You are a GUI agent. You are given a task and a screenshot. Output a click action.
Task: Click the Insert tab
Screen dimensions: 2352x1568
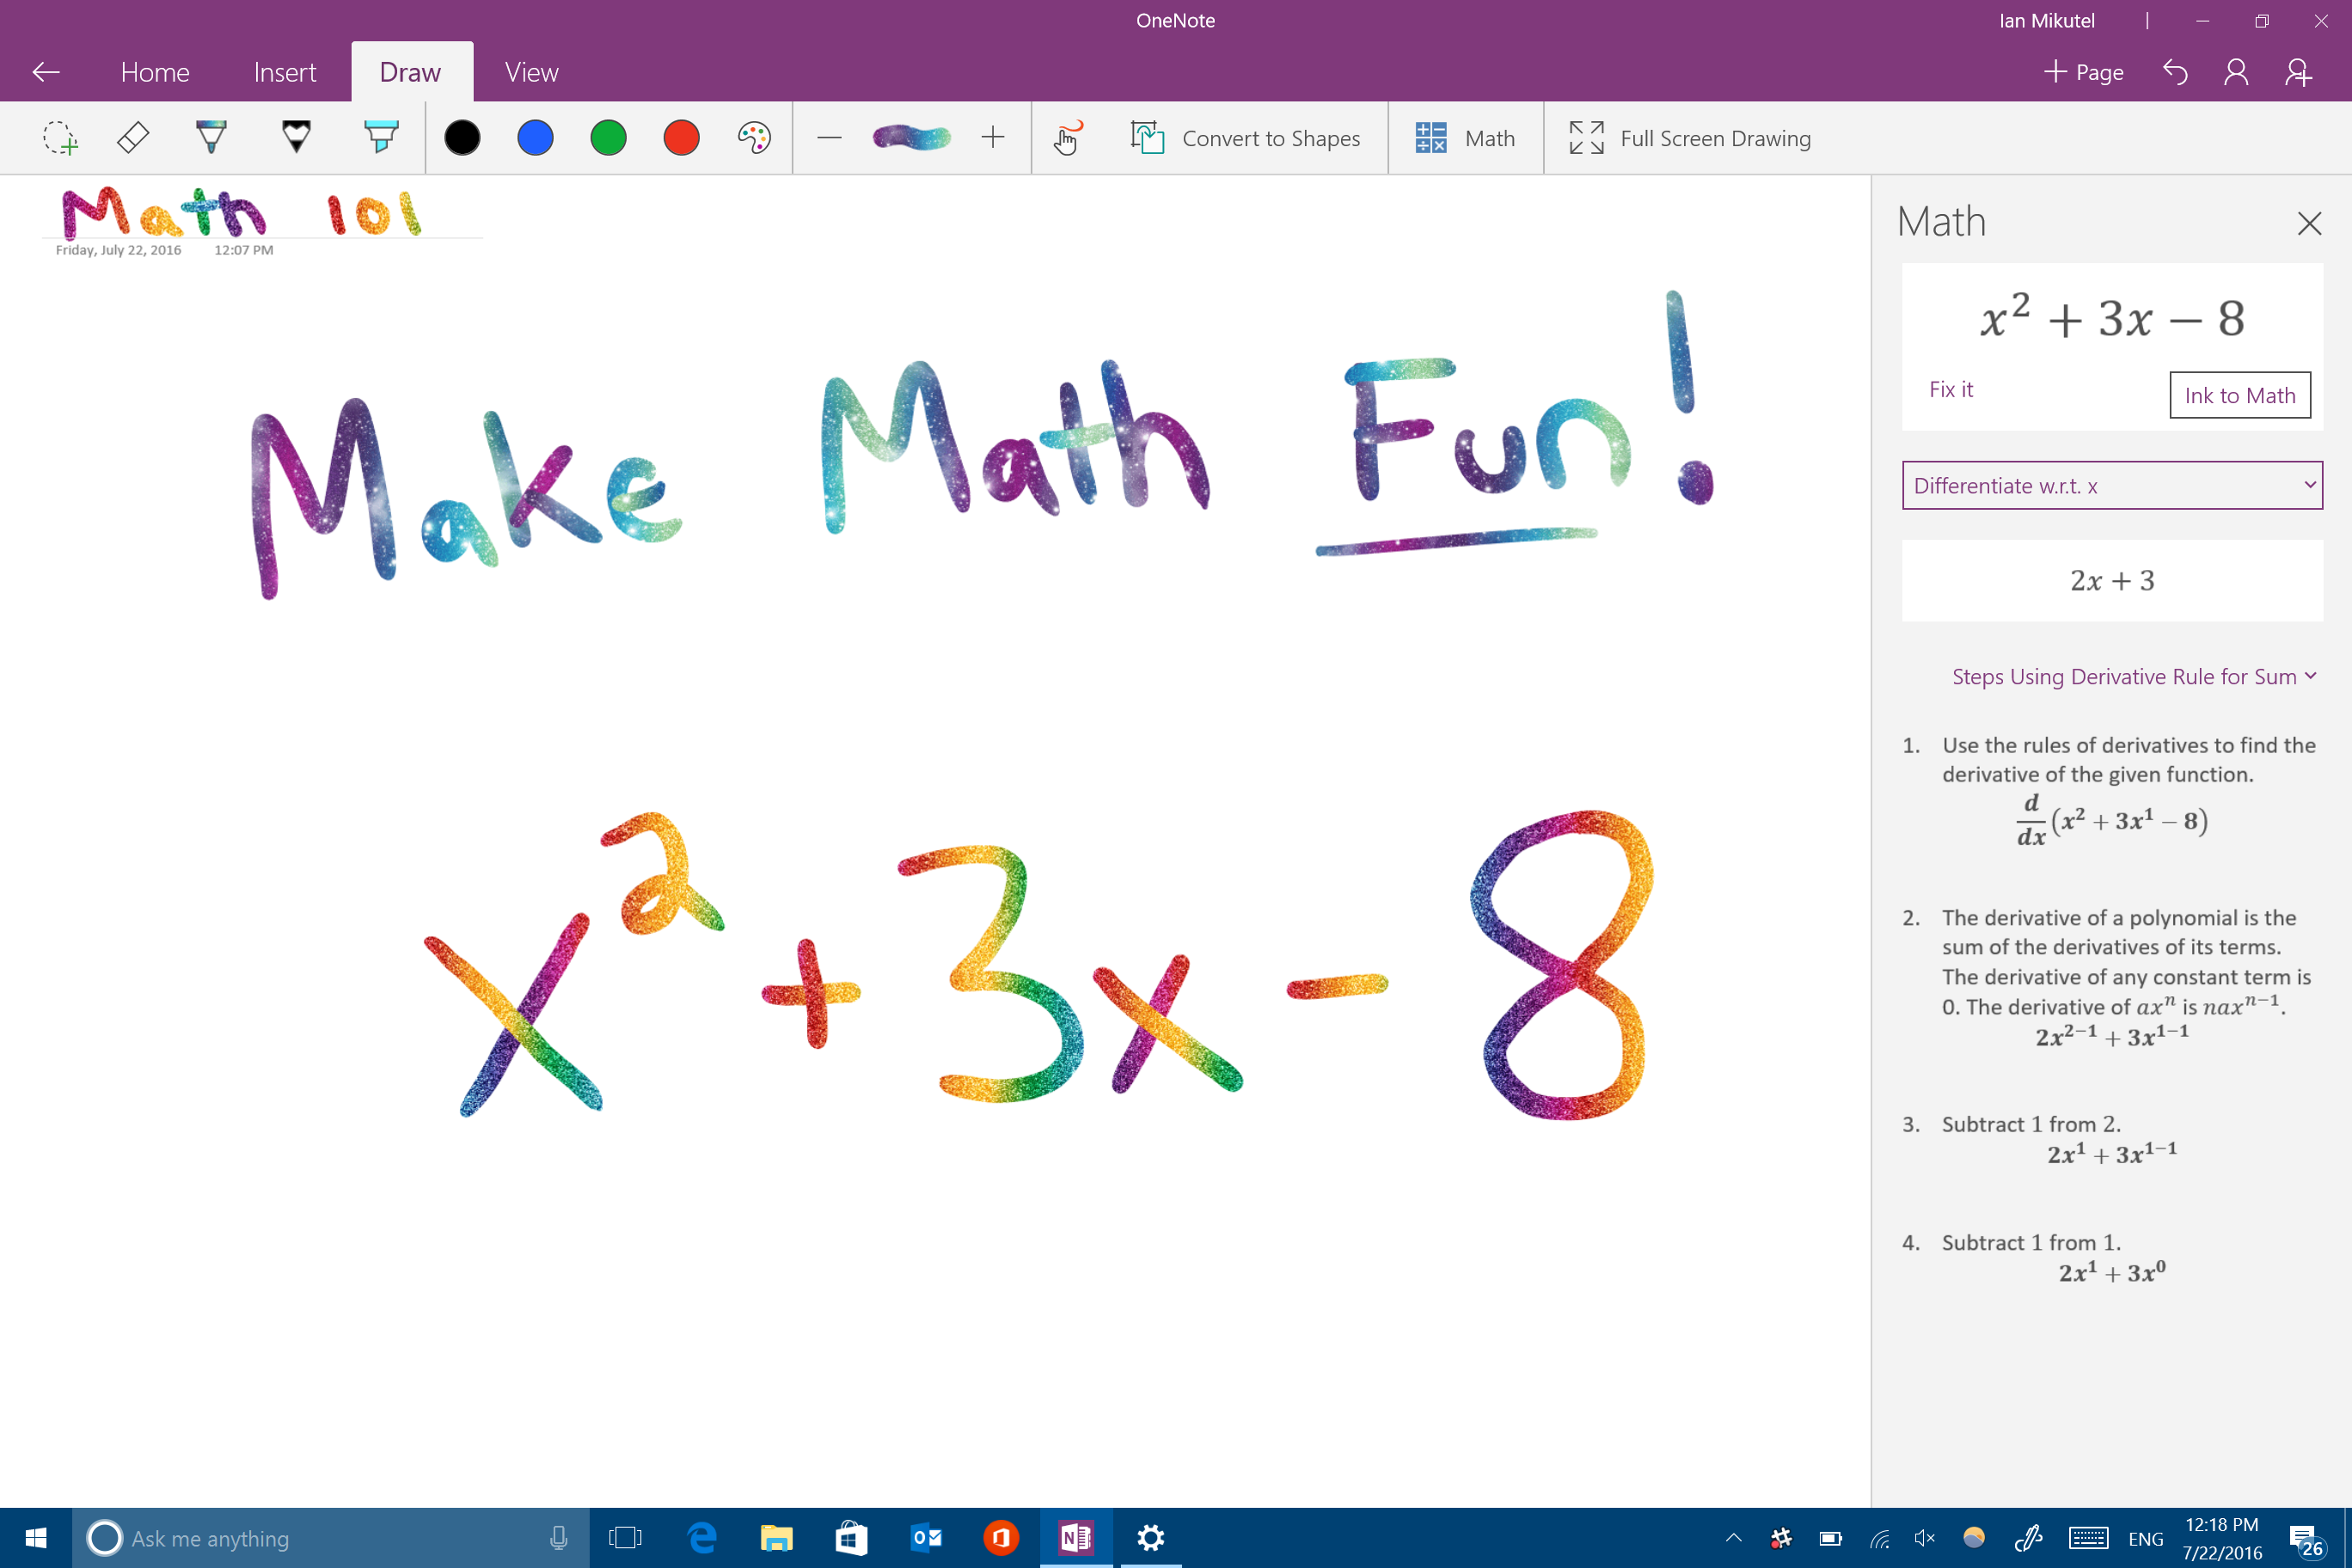(285, 71)
